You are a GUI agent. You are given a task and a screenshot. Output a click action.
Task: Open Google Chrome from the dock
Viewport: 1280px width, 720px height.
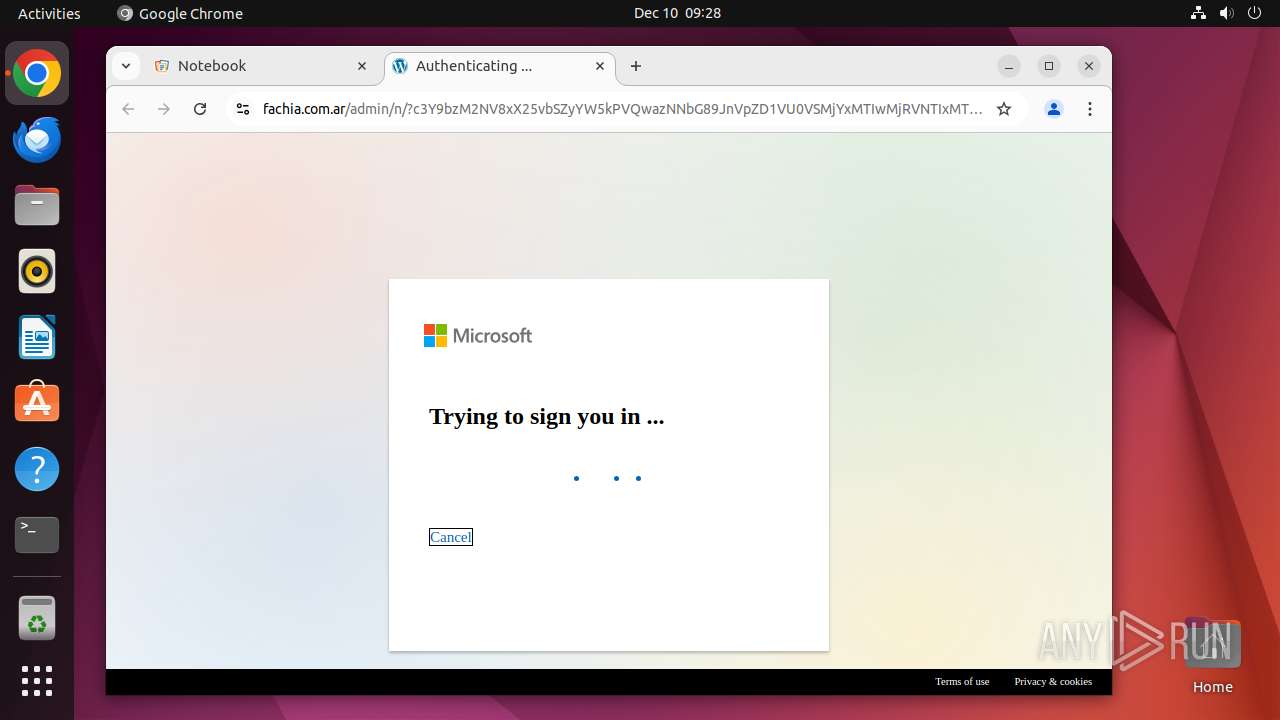click(x=37, y=74)
